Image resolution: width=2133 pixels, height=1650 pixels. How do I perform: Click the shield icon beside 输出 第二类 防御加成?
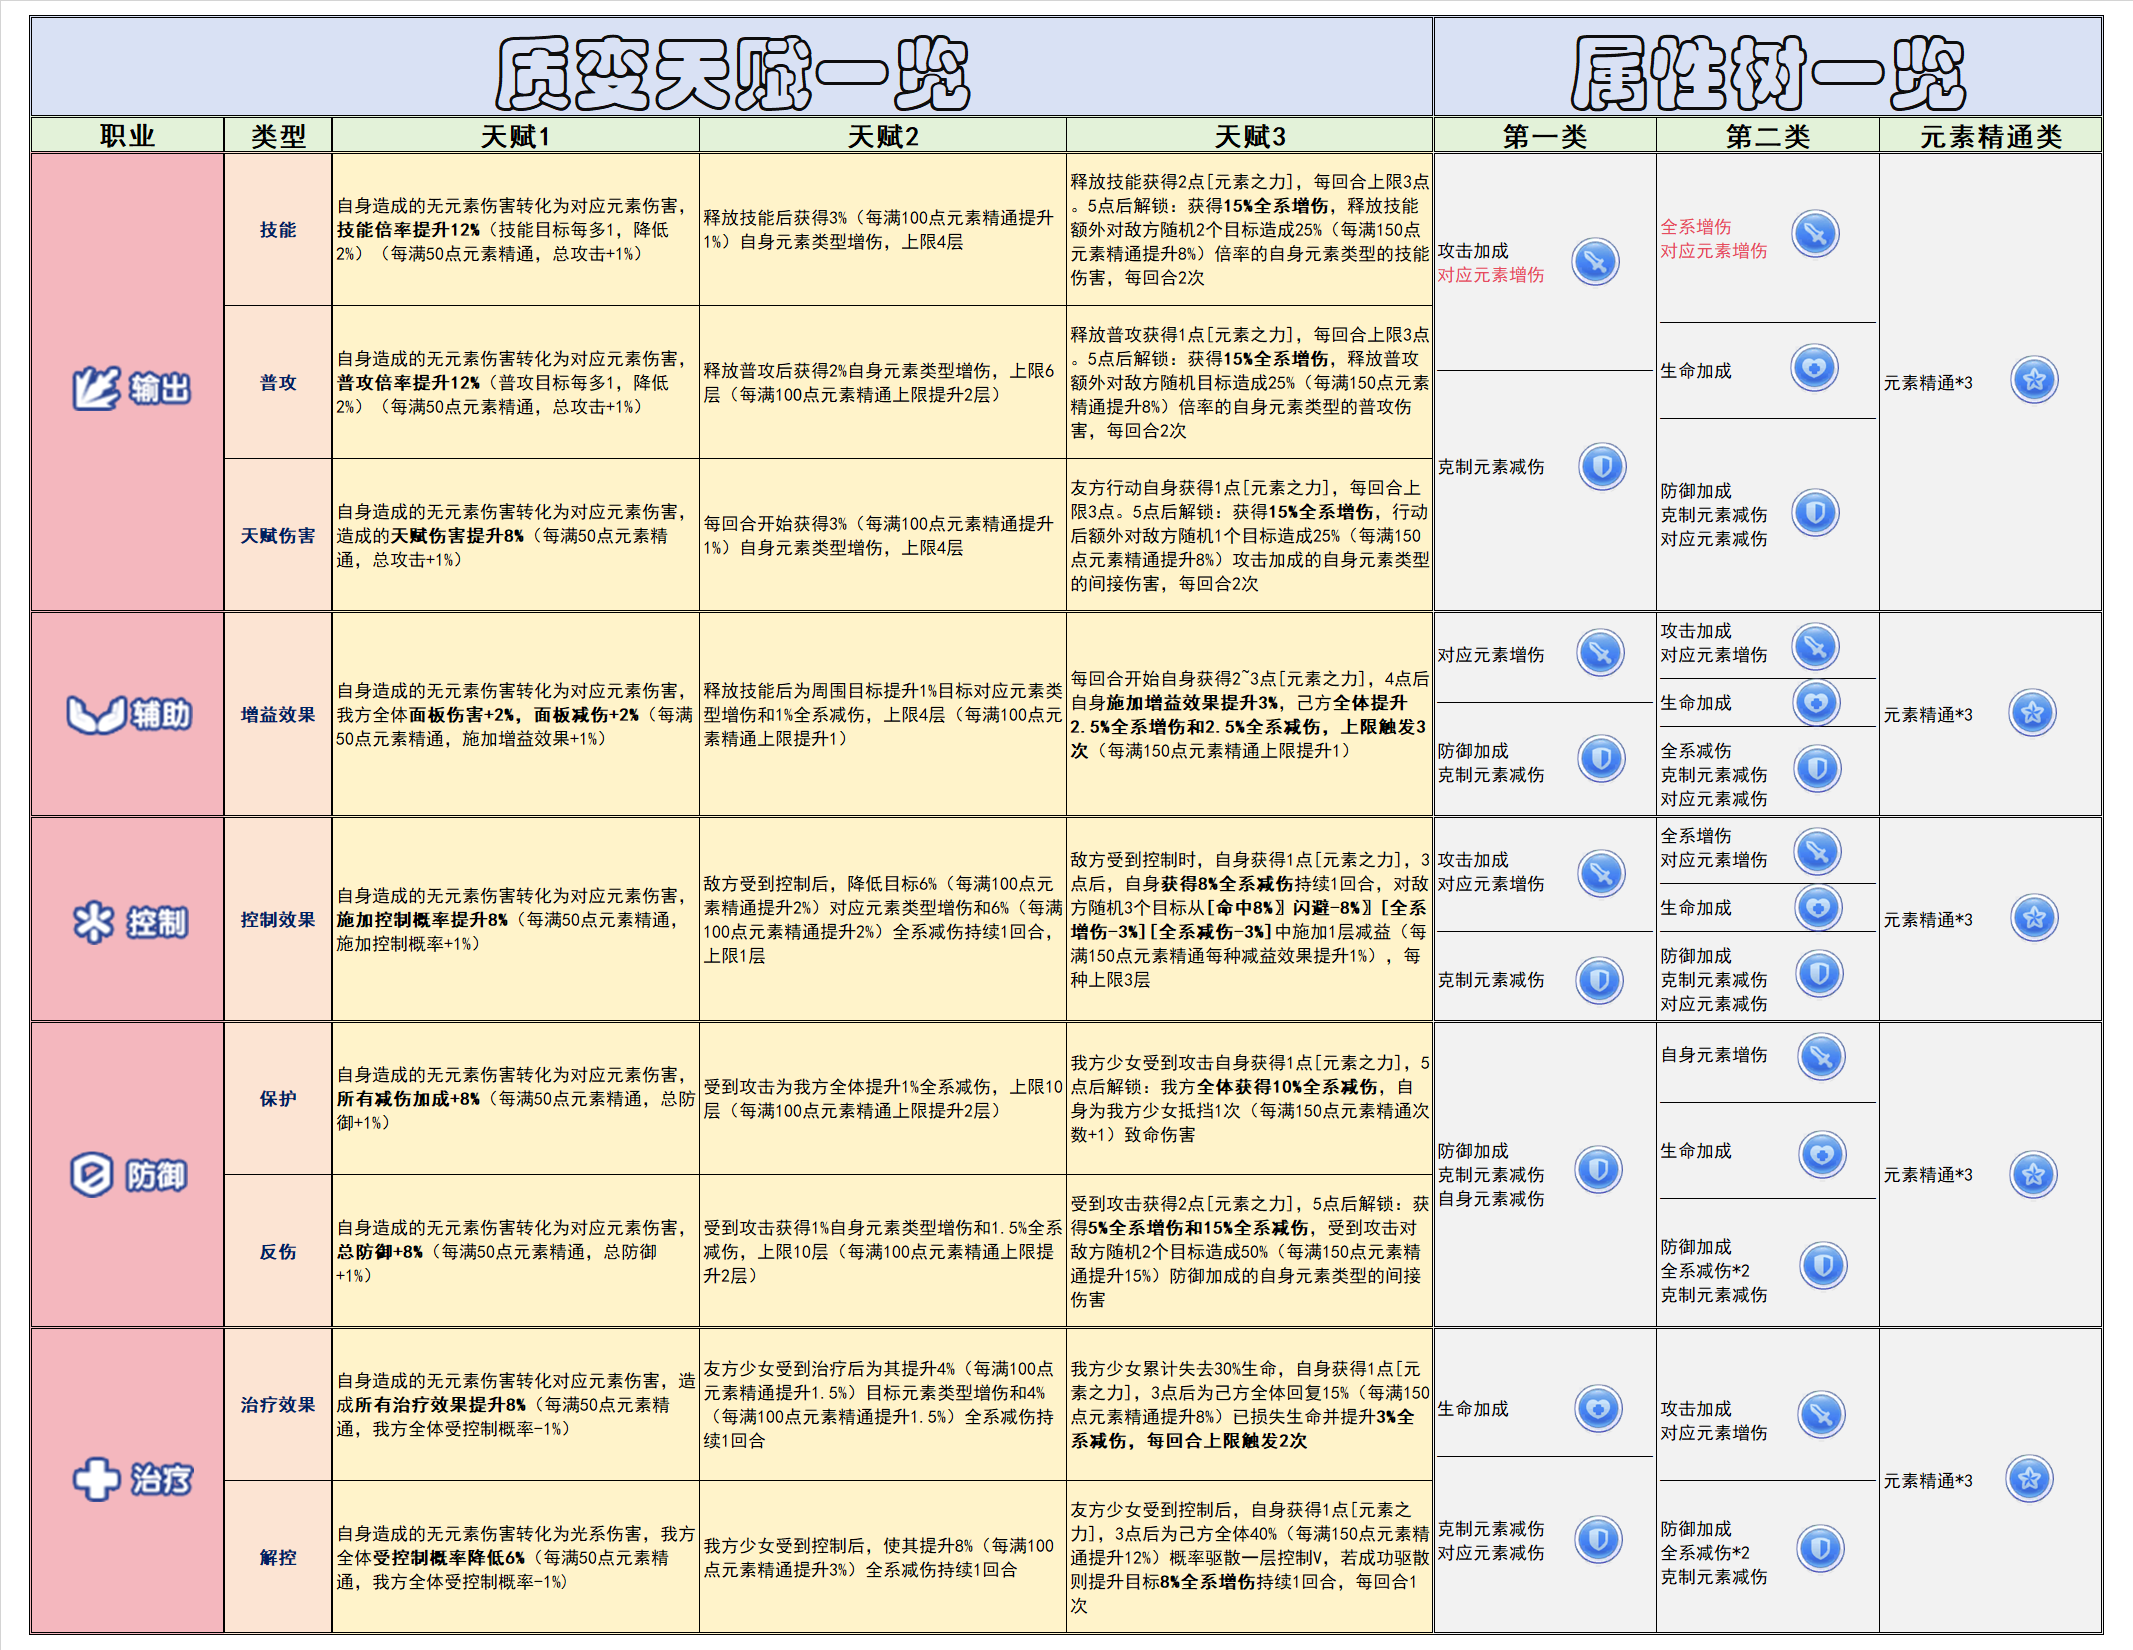[1815, 513]
